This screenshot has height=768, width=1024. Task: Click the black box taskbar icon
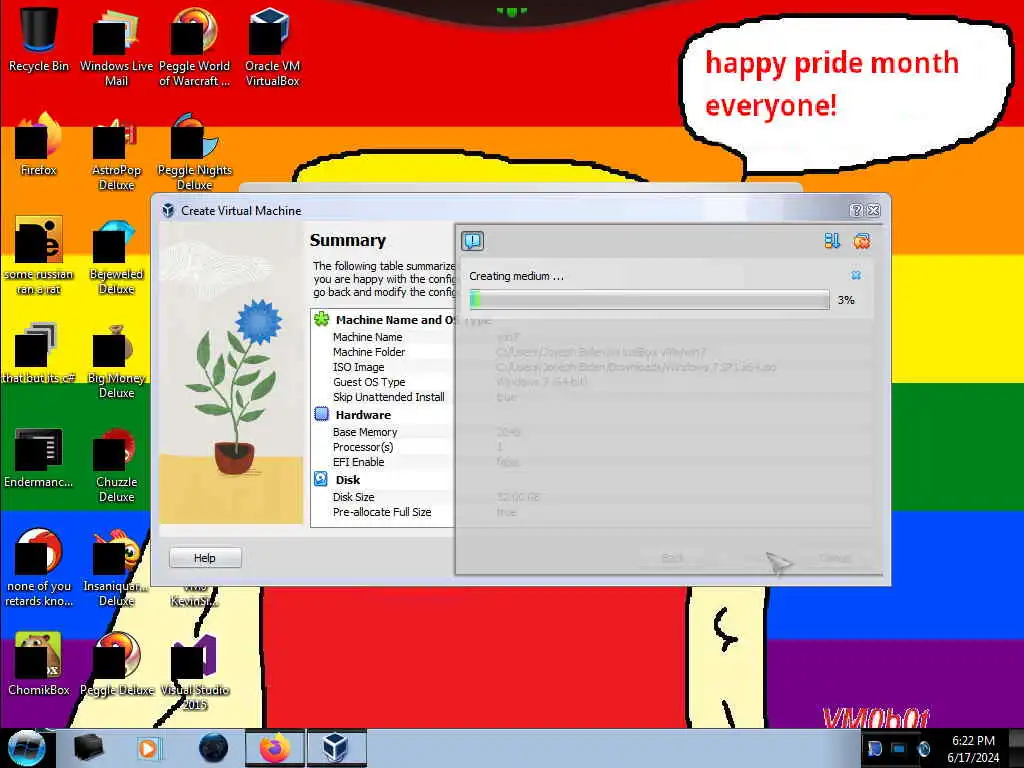coord(88,748)
